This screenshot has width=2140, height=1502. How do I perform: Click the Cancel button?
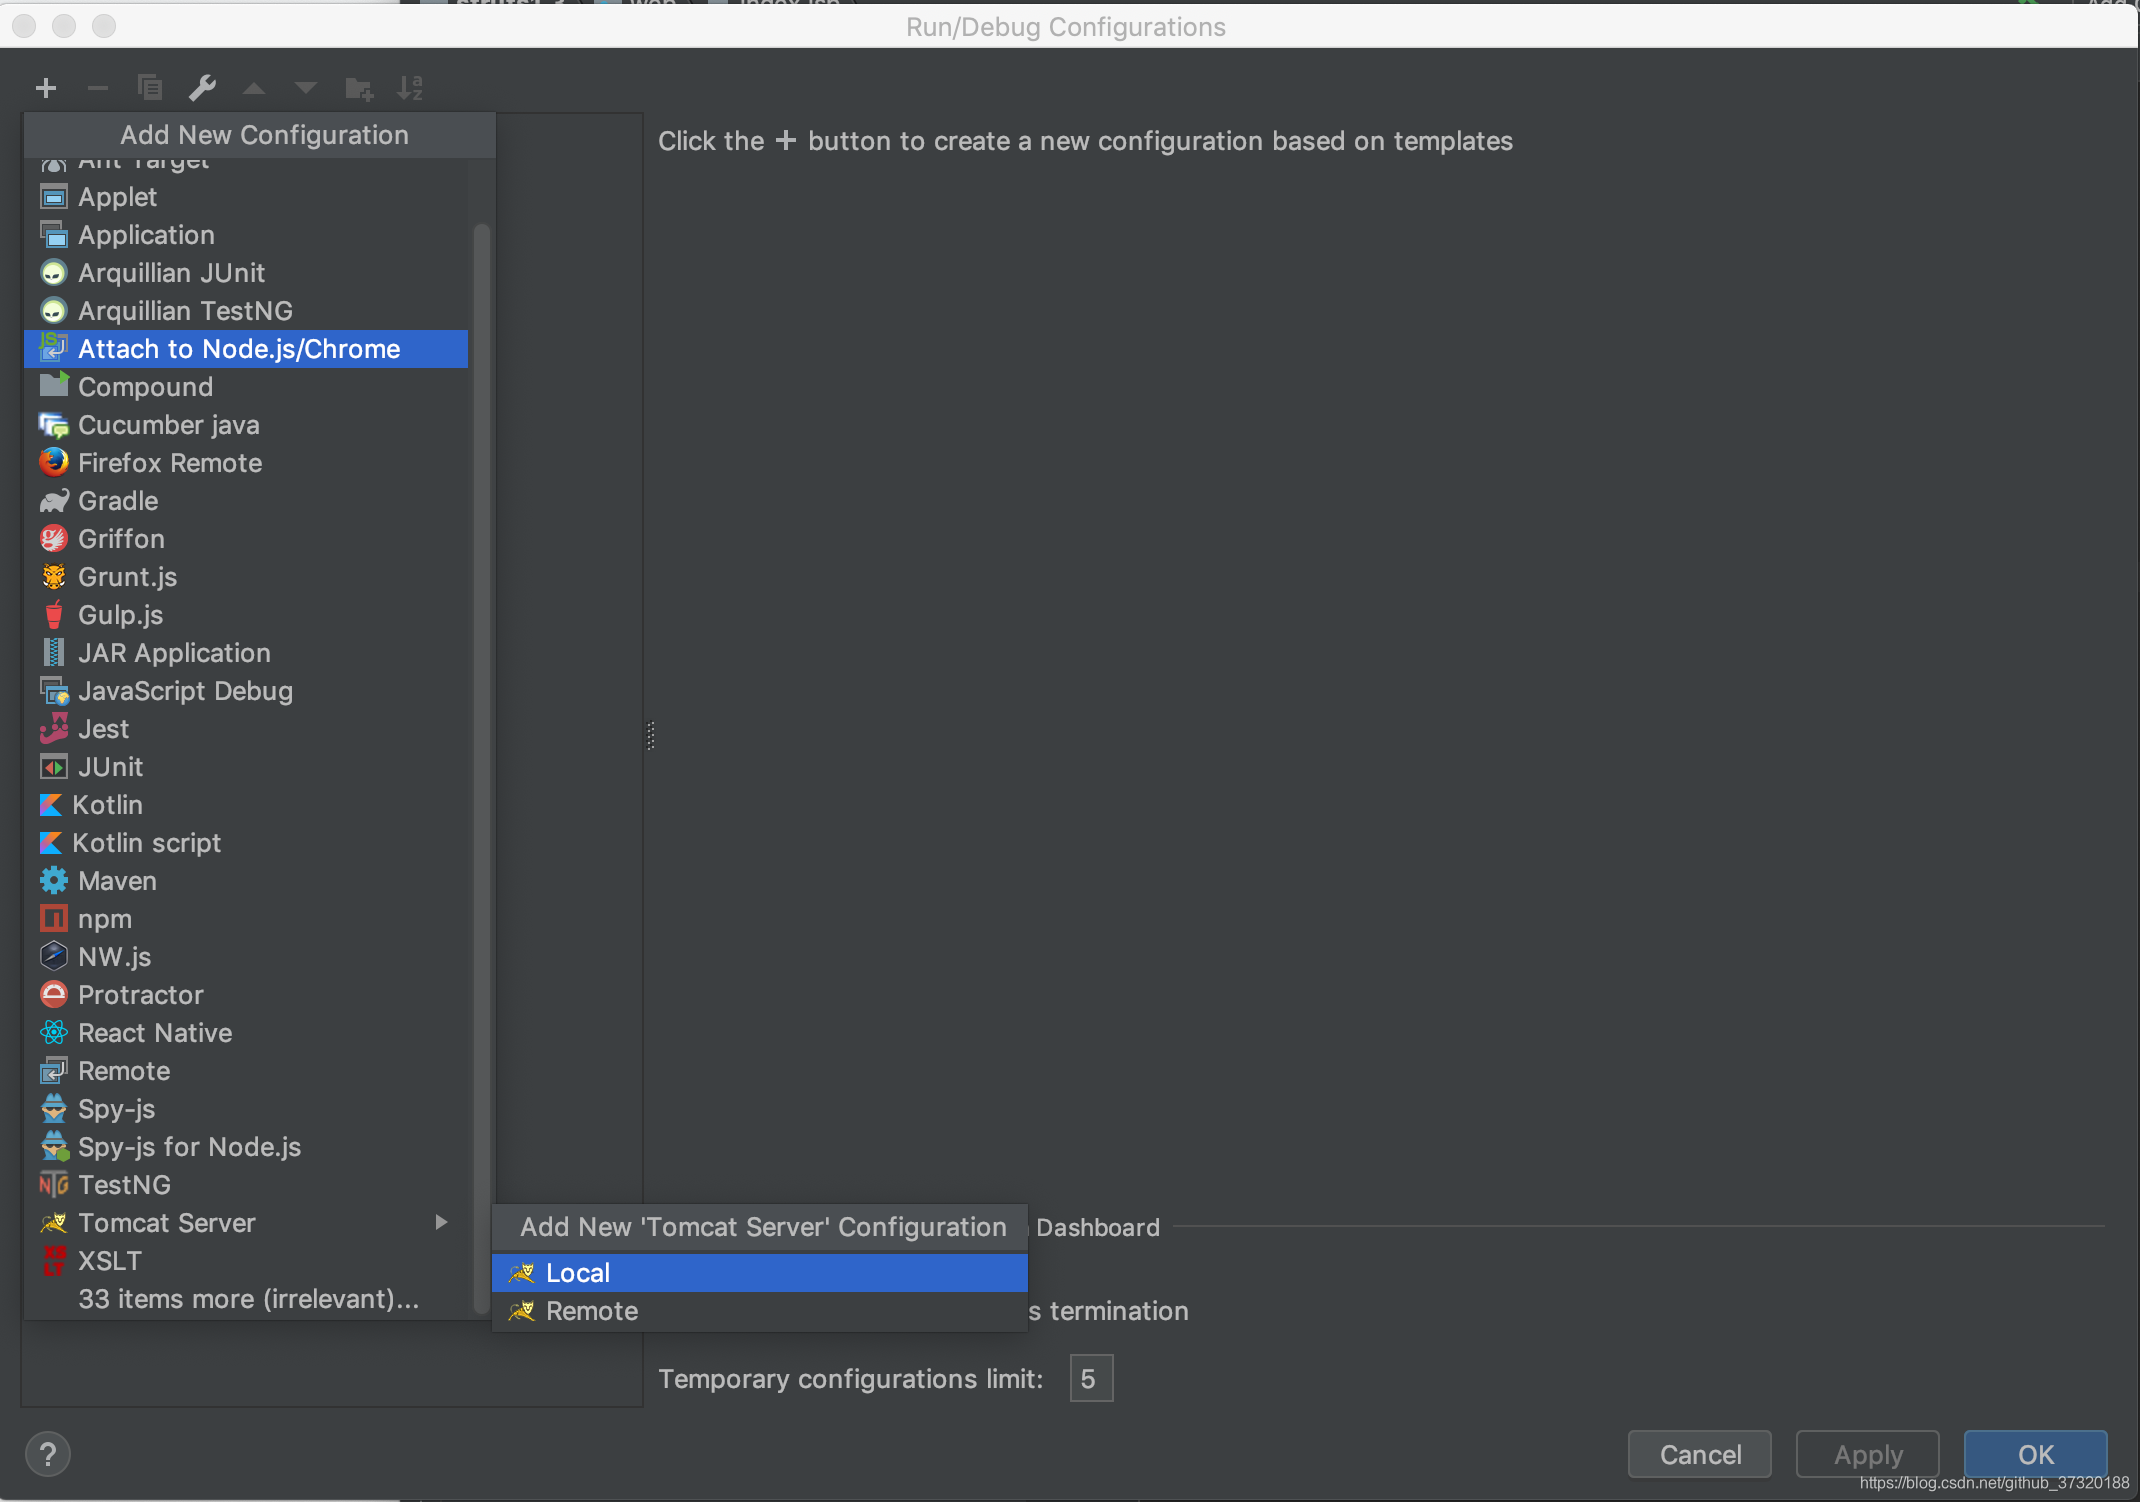tap(1700, 1455)
